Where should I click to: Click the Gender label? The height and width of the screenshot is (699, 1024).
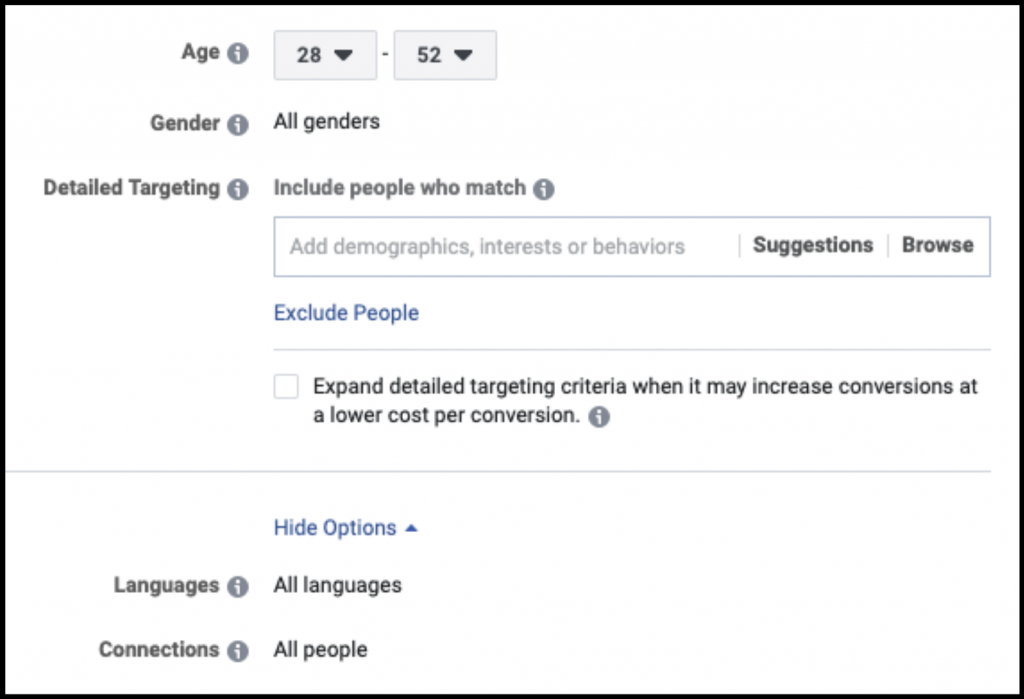tap(185, 123)
